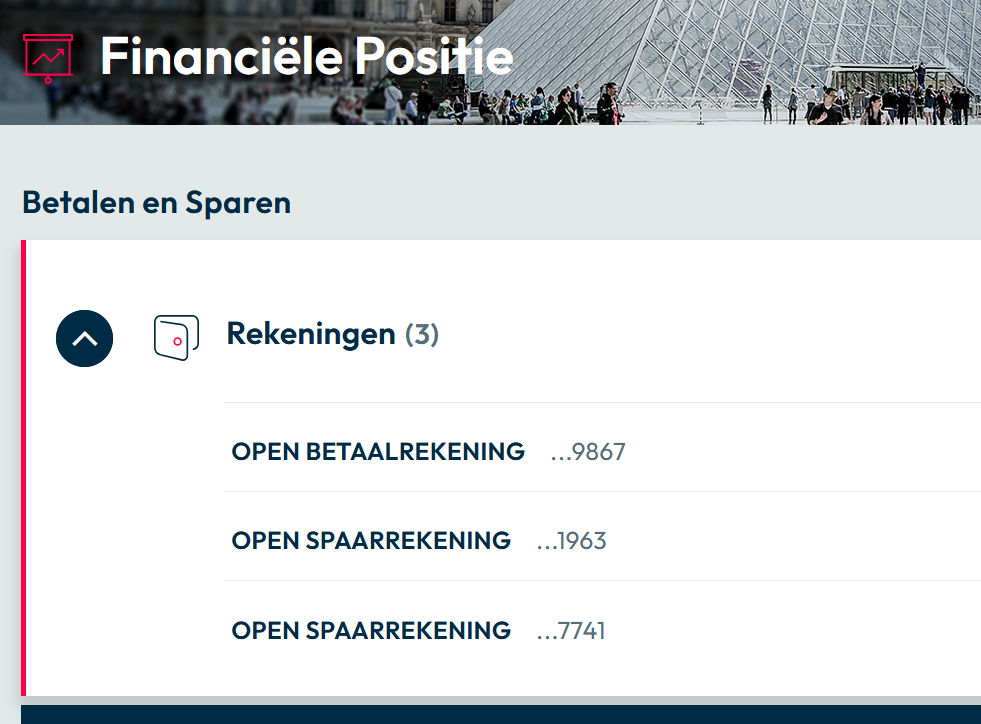
Task: Select account number ending 9867
Action: point(588,452)
